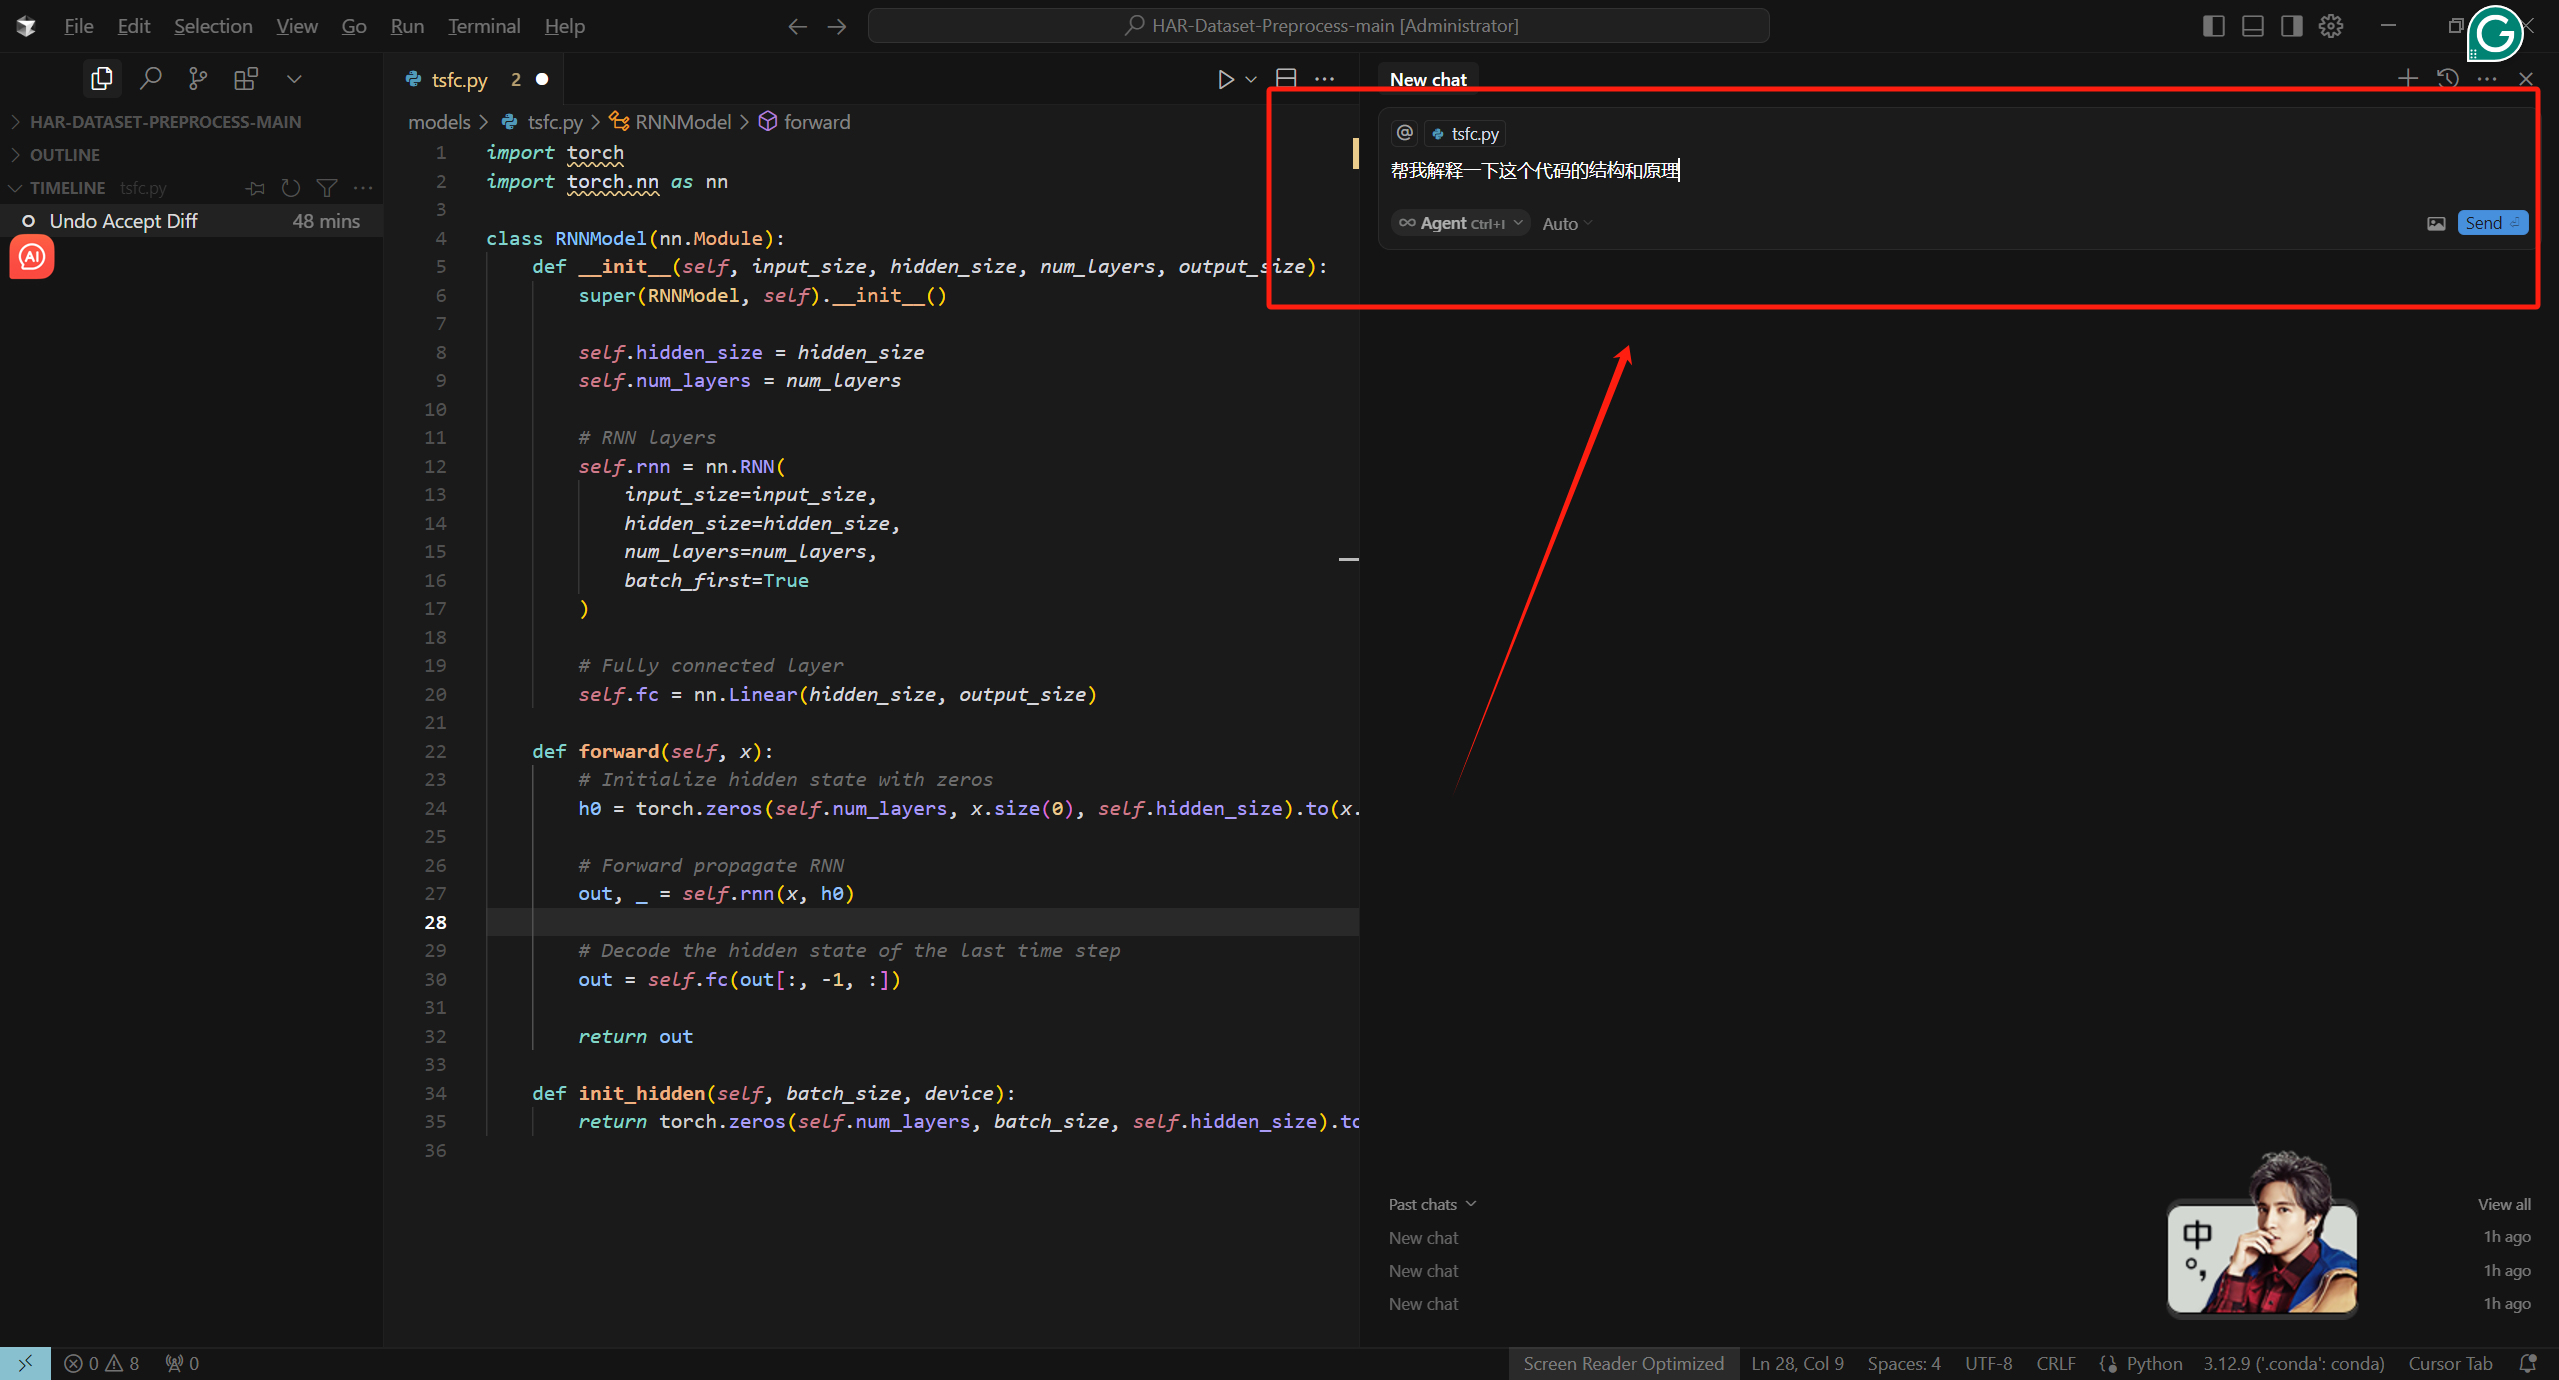The height and width of the screenshot is (1380, 2559).
Task: Select the tsfc.py editor tab
Action: pos(459,80)
